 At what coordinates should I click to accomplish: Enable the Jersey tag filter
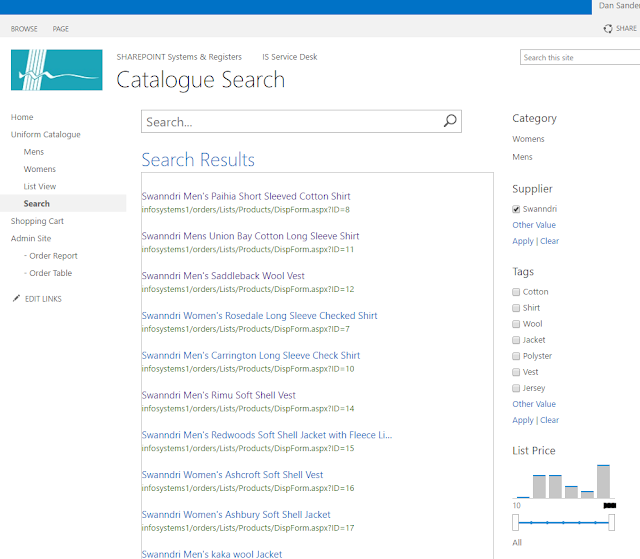(x=516, y=388)
